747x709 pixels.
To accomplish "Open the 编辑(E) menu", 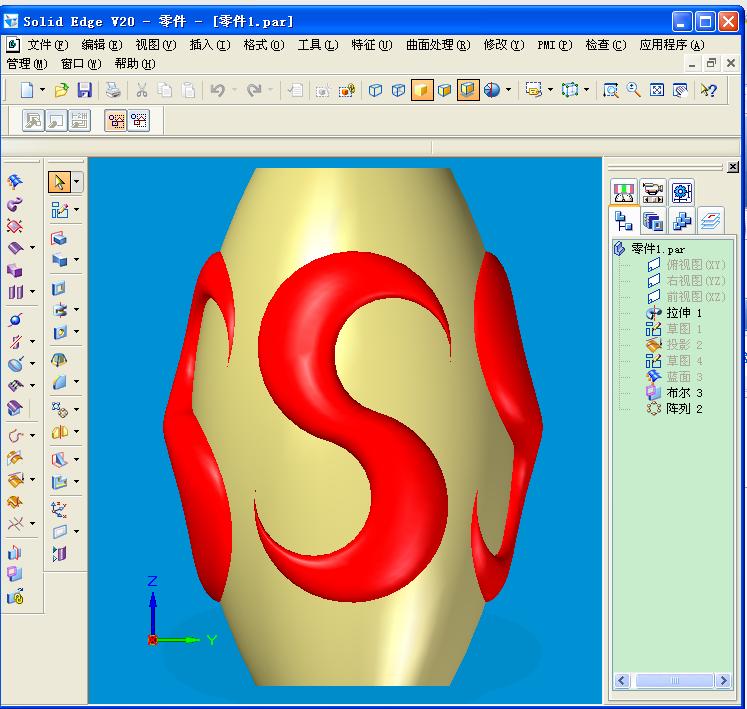I will pos(101,45).
